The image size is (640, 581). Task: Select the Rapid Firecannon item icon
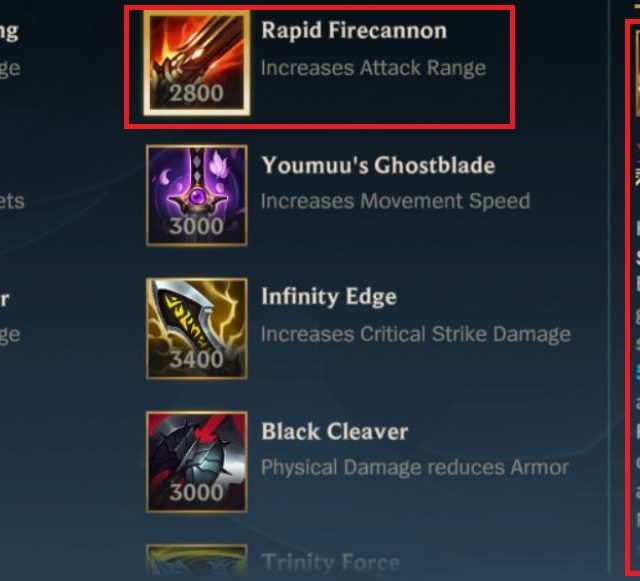click(x=197, y=63)
